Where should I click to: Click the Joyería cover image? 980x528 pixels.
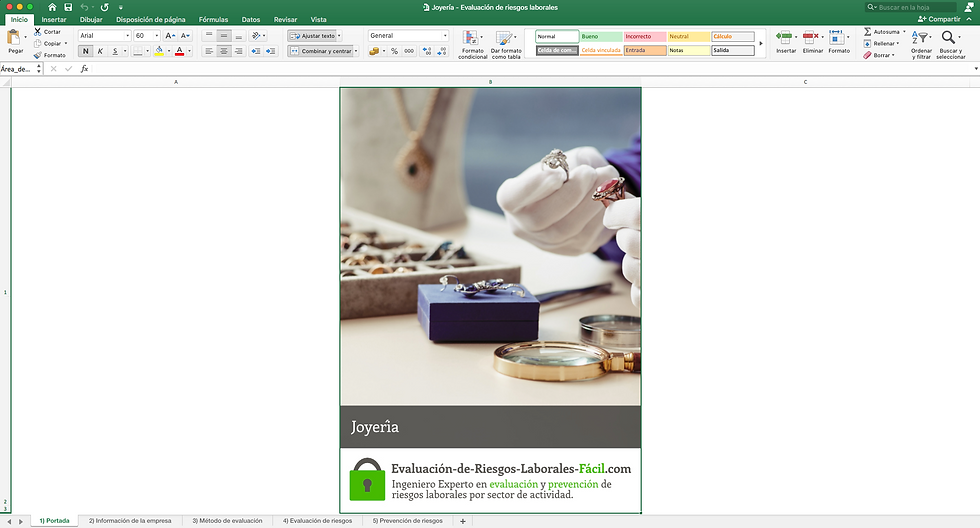(x=491, y=246)
